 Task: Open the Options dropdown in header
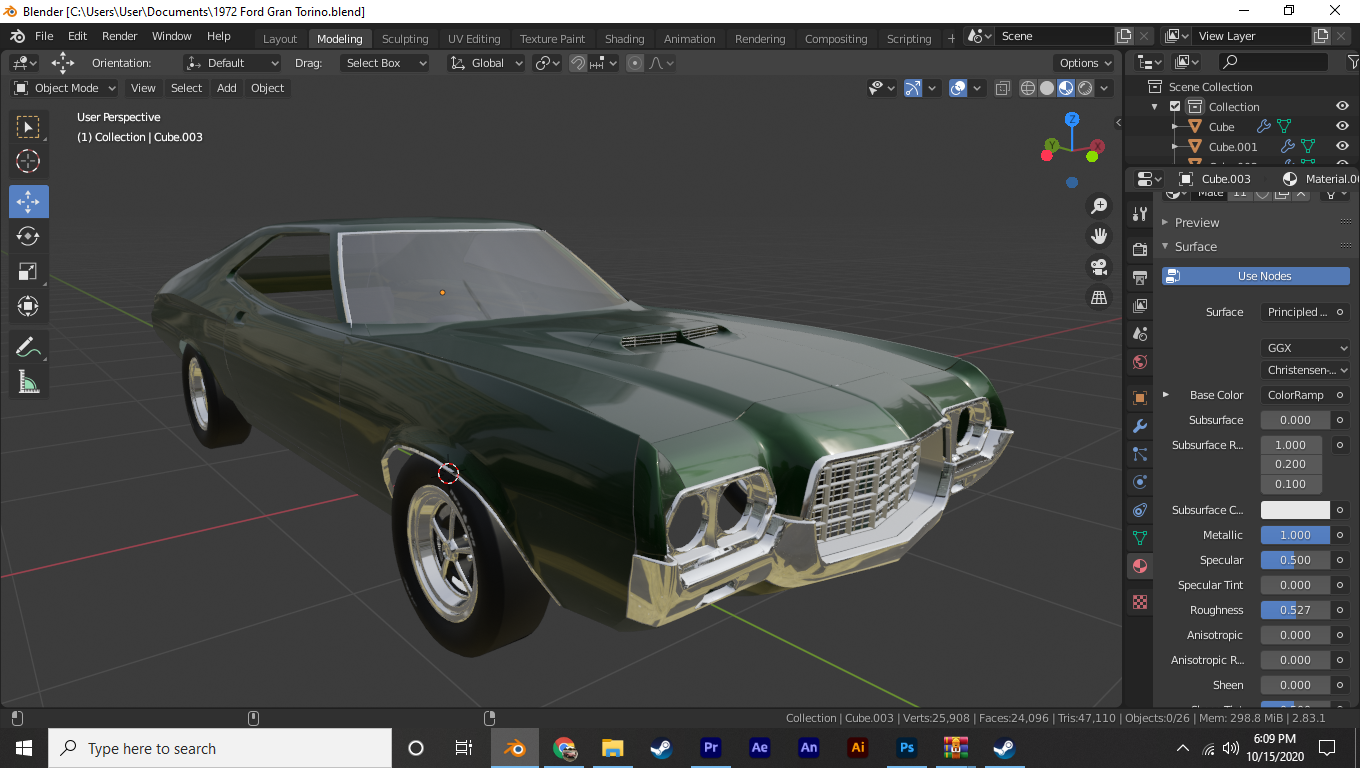[x=1085, y=63]
